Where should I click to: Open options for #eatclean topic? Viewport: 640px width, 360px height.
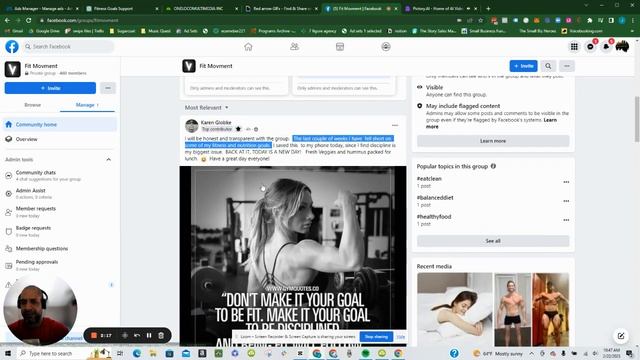pos(566,182)
